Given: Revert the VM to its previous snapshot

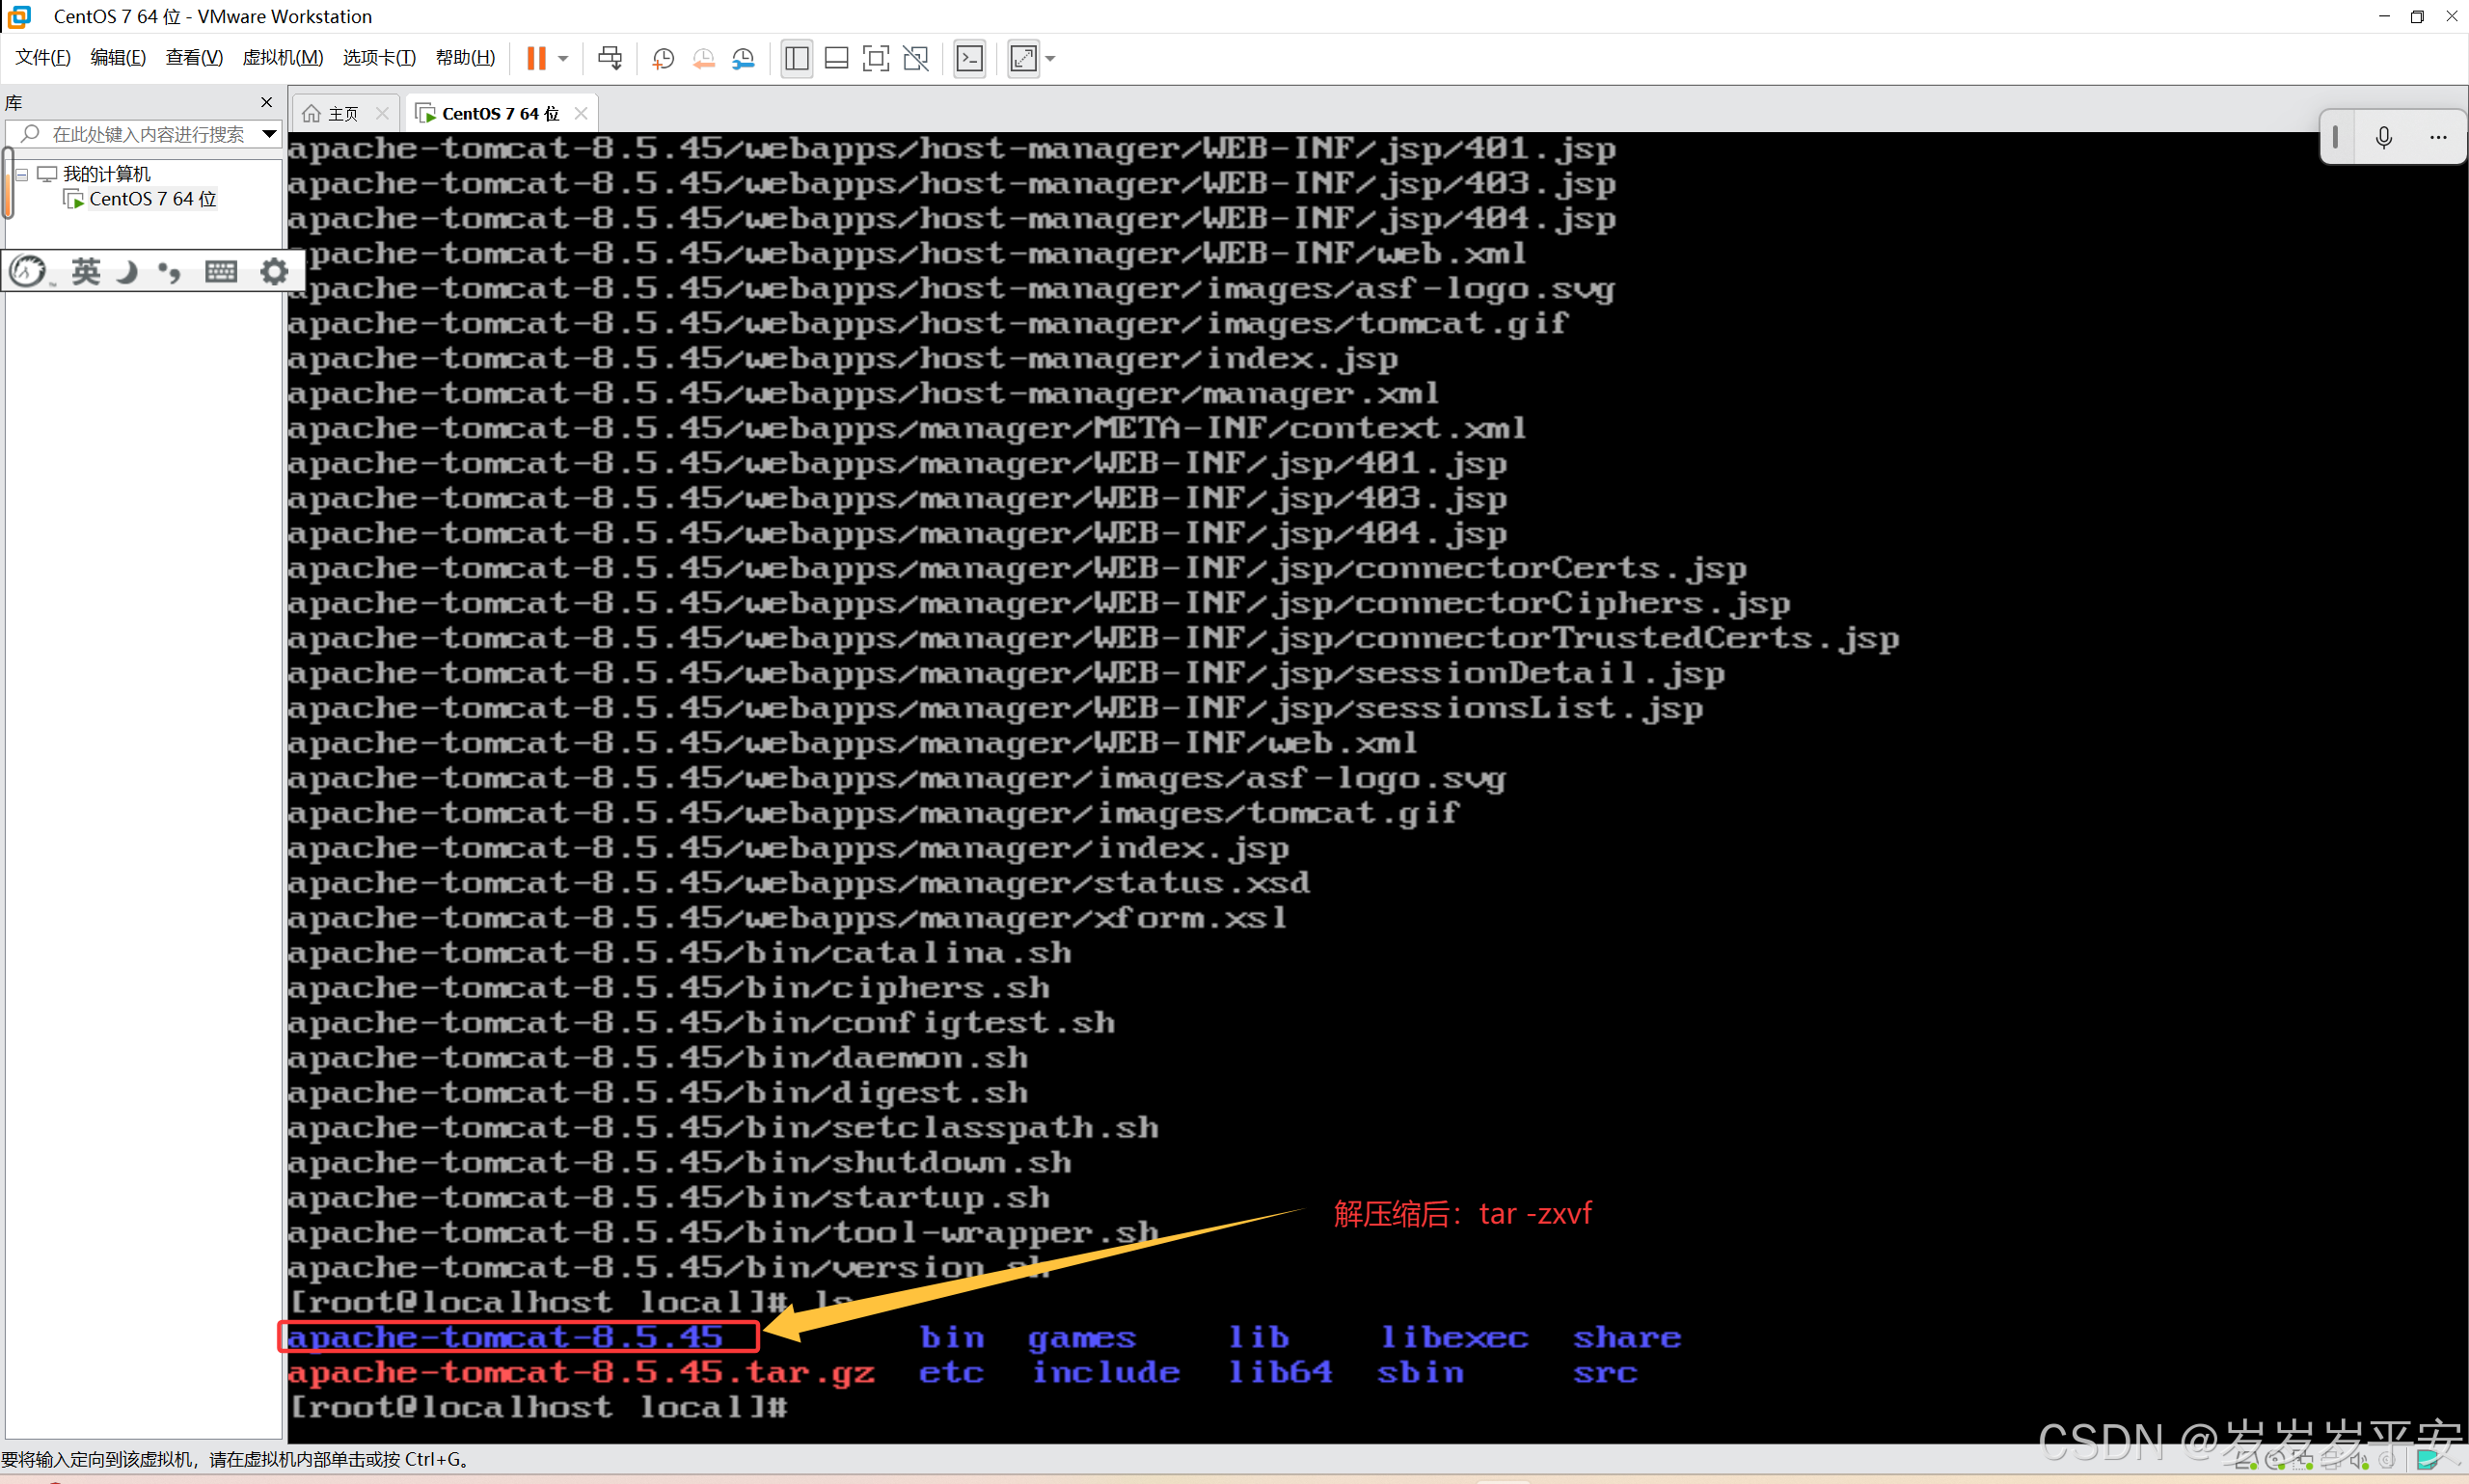Looking at the screenshot, I should coord(703,58).
